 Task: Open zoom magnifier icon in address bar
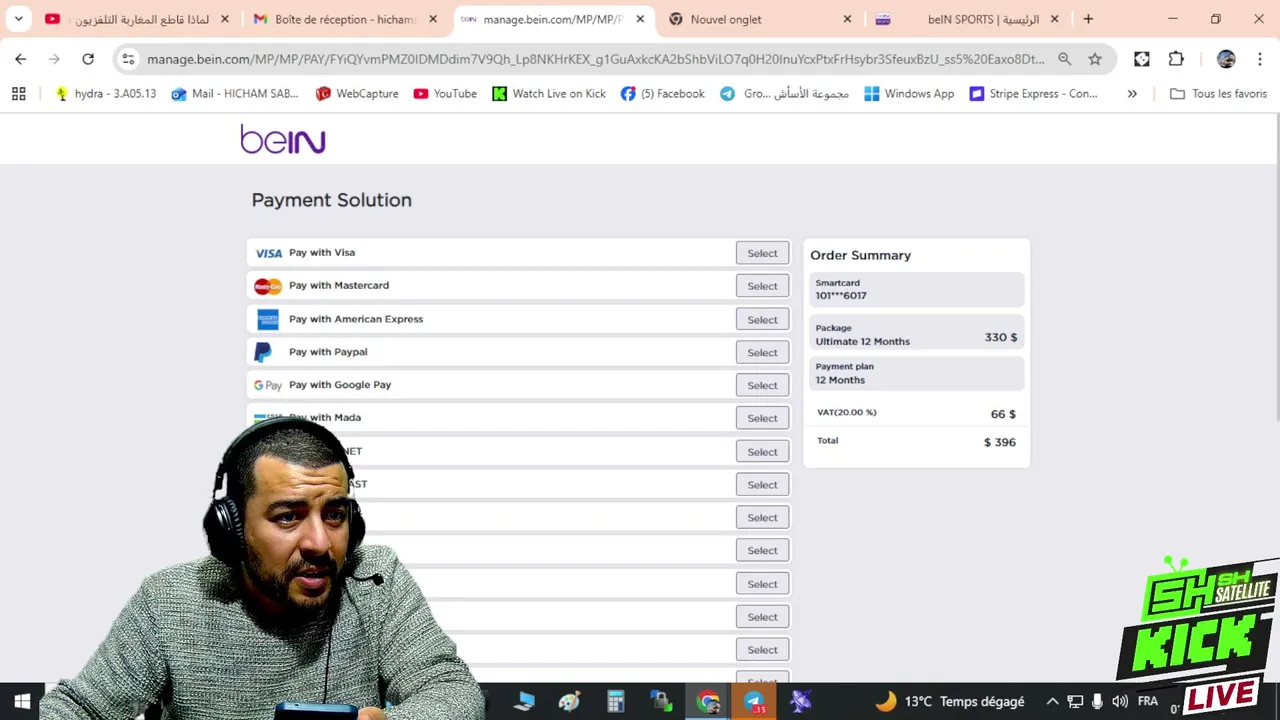pyautogui.click(x=1065, y=59)
